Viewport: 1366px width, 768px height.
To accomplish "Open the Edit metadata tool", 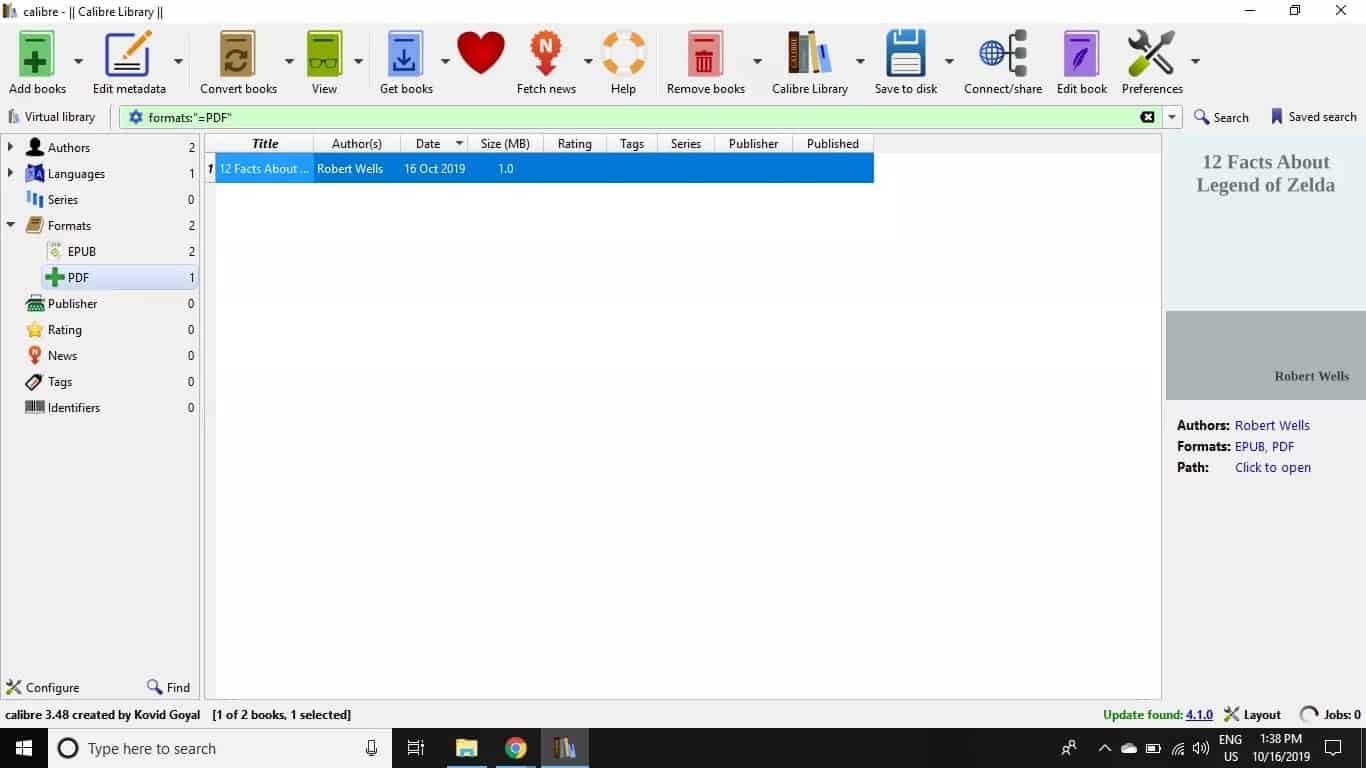I will click(x=129, y=54).
